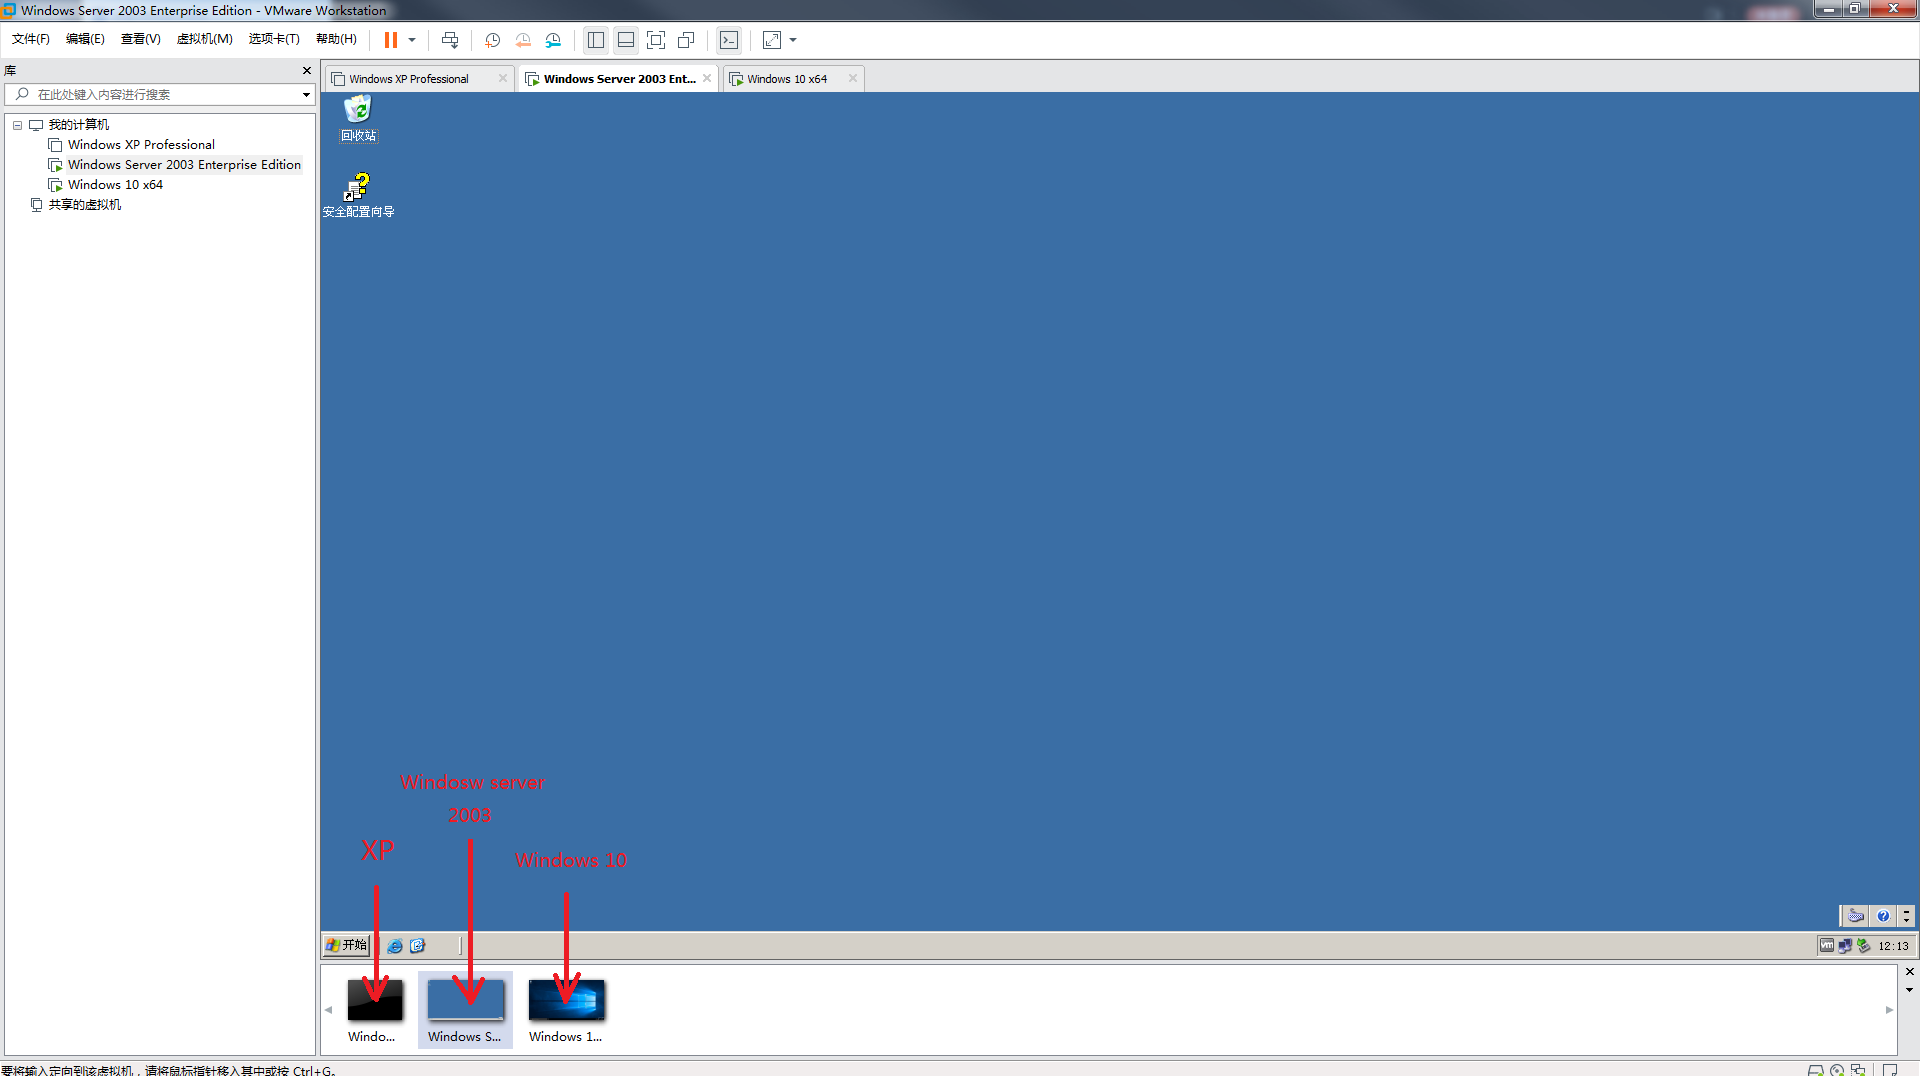Open the 安全配置向导 desktop shortcut
Image resolution: width=1921 pixels, height=1078 pixels.
point(358,196)
